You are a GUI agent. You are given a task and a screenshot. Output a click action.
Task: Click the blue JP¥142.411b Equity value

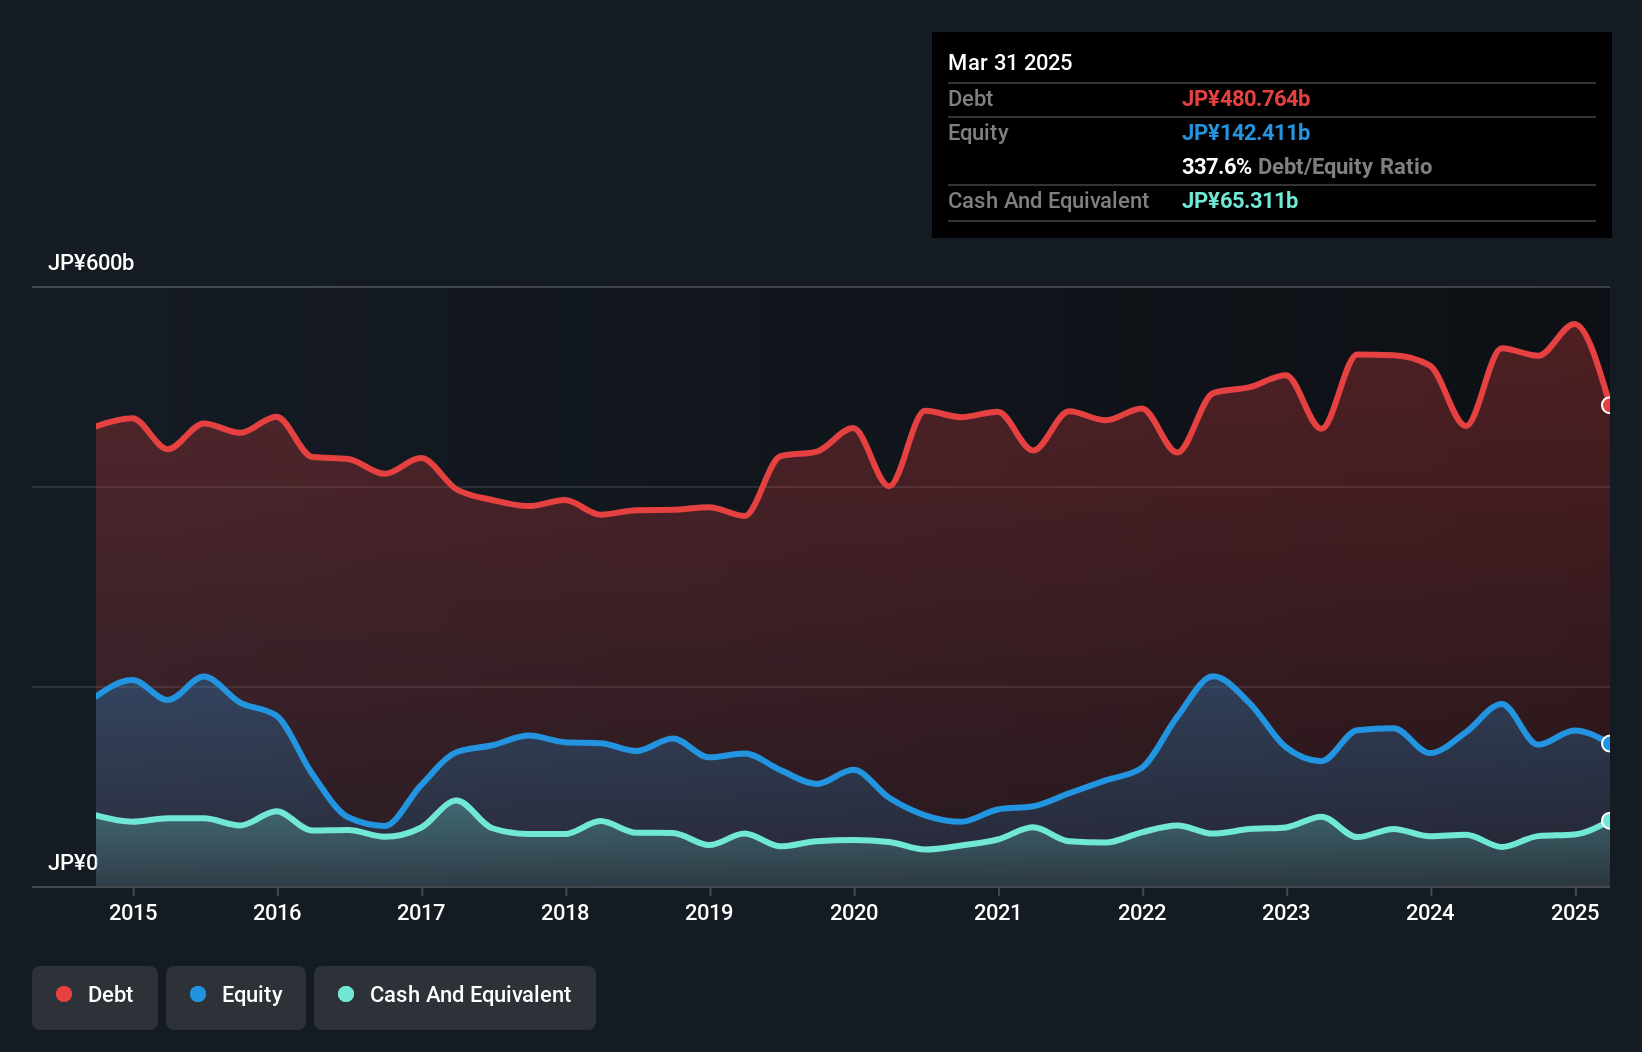1247,132
